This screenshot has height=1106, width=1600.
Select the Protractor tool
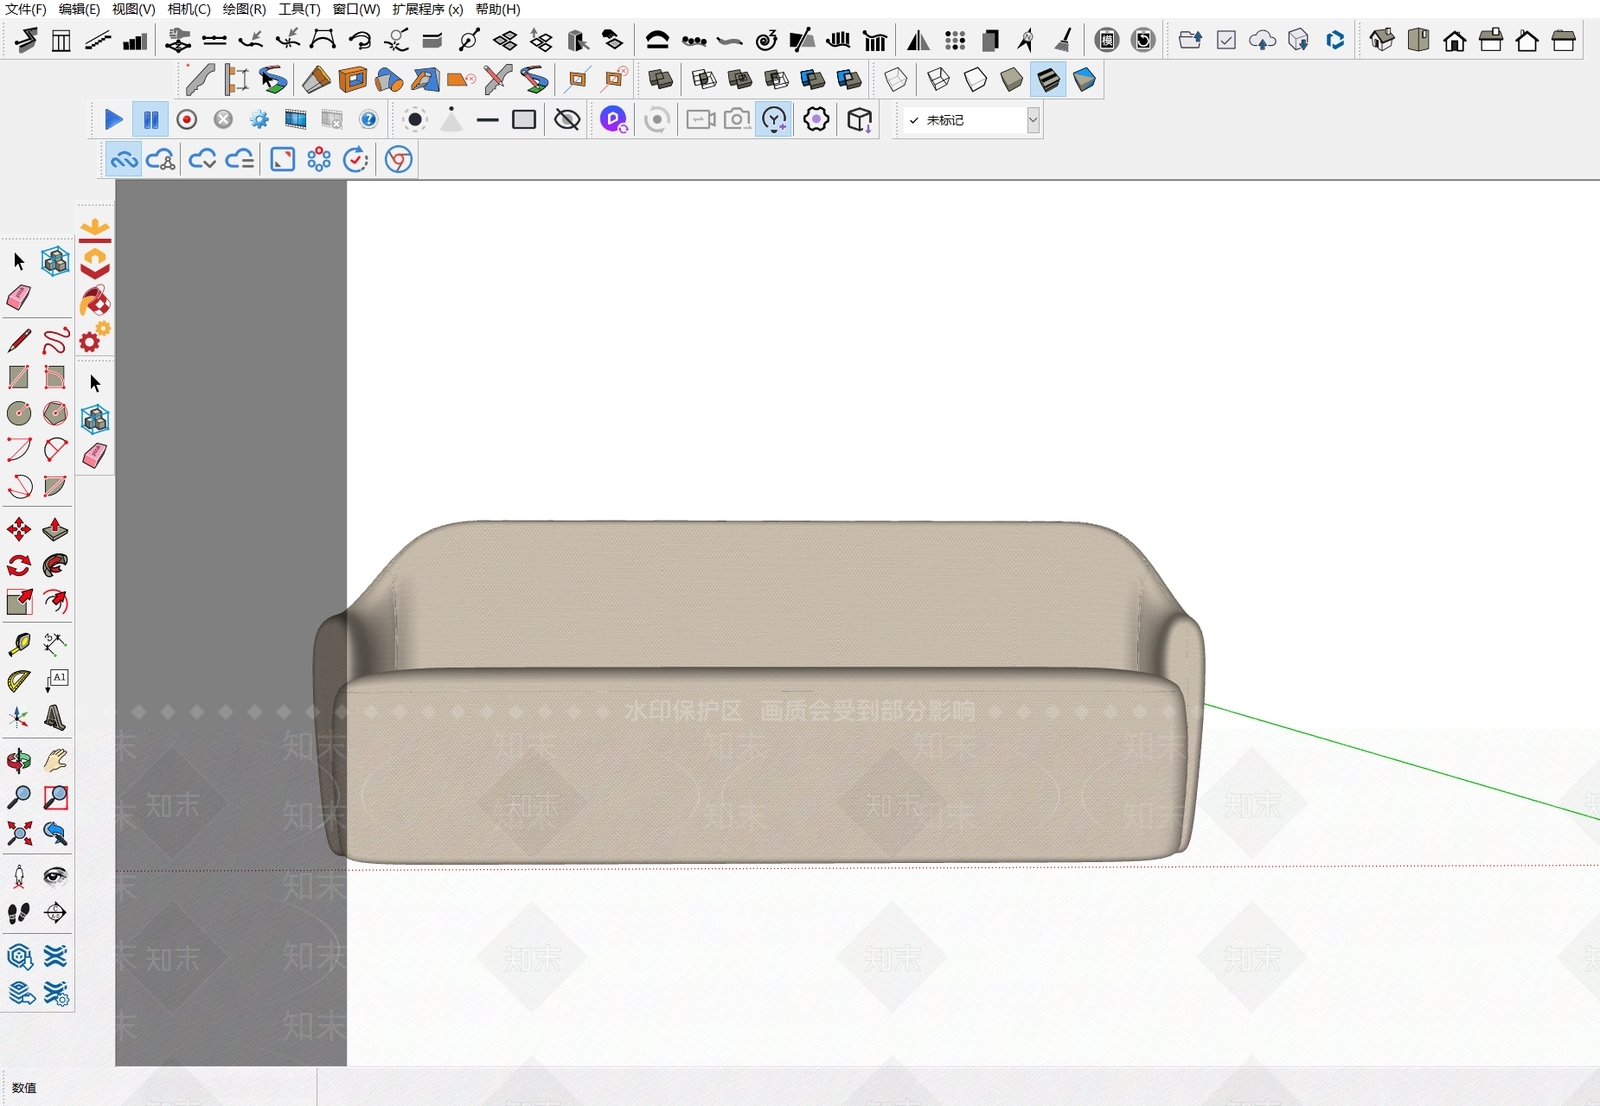click(19, 681)
